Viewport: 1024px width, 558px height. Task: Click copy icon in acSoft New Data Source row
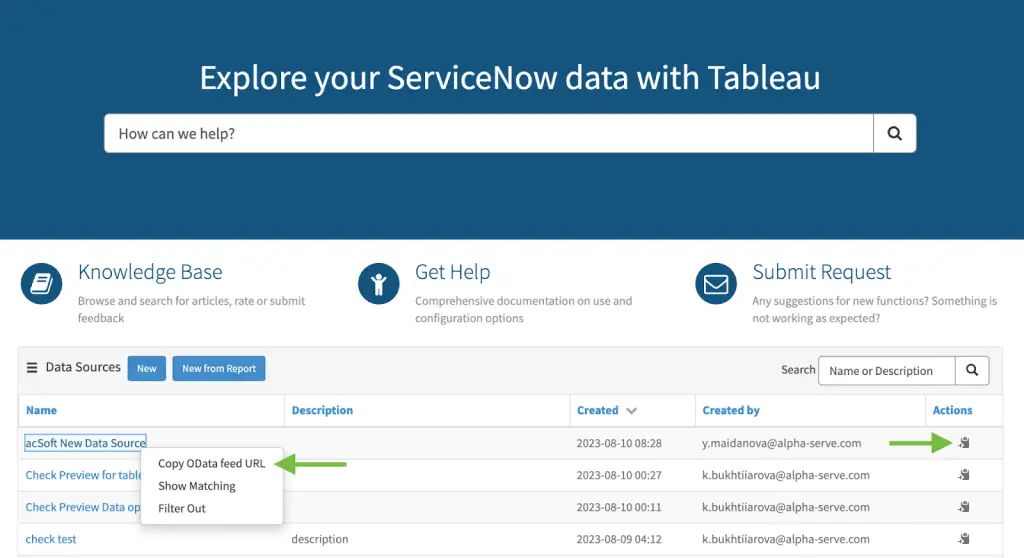964,443
